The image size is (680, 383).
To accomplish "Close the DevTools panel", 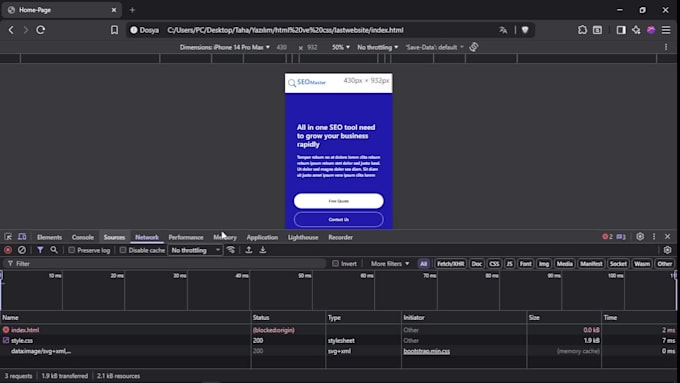I will point(667,237).
